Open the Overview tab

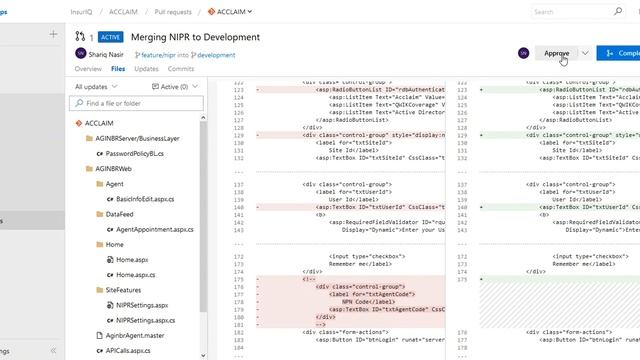coord(88,69)
